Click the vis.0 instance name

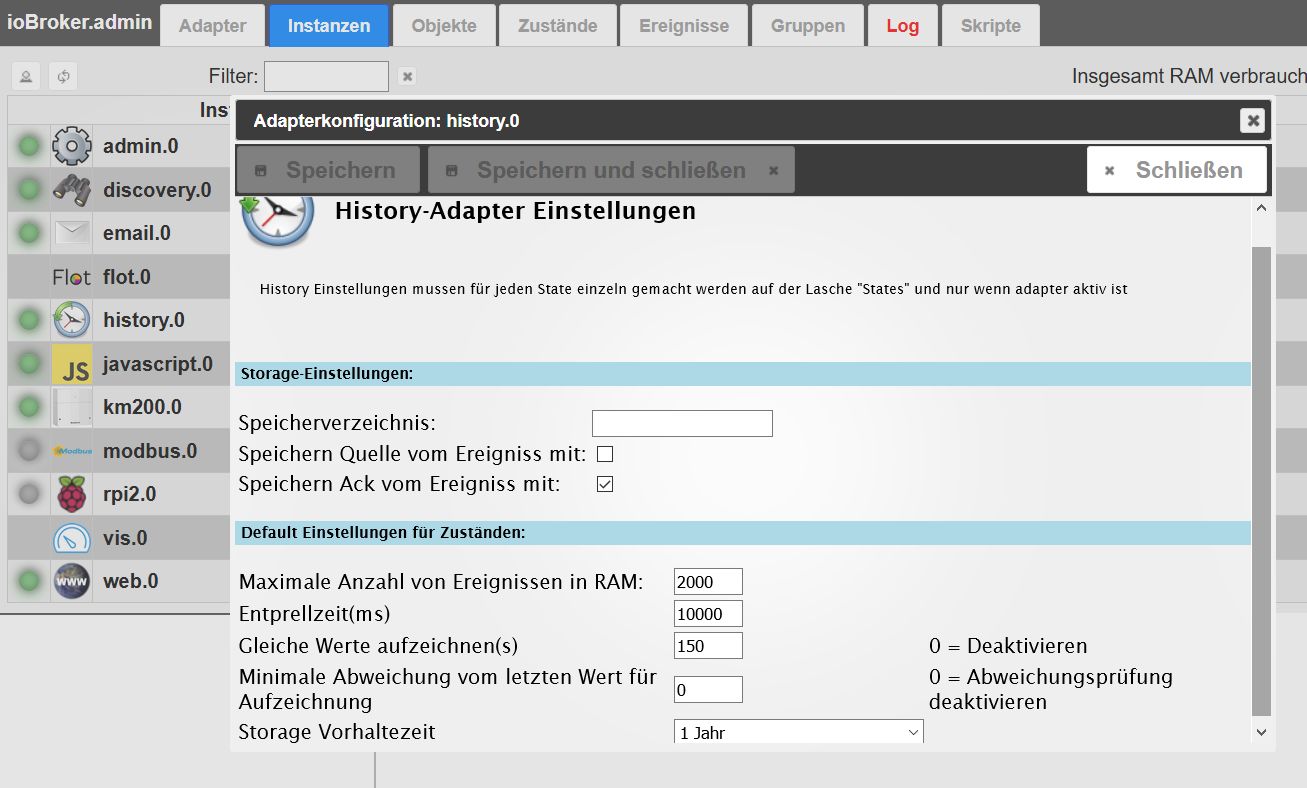click(x=125, y=538)
